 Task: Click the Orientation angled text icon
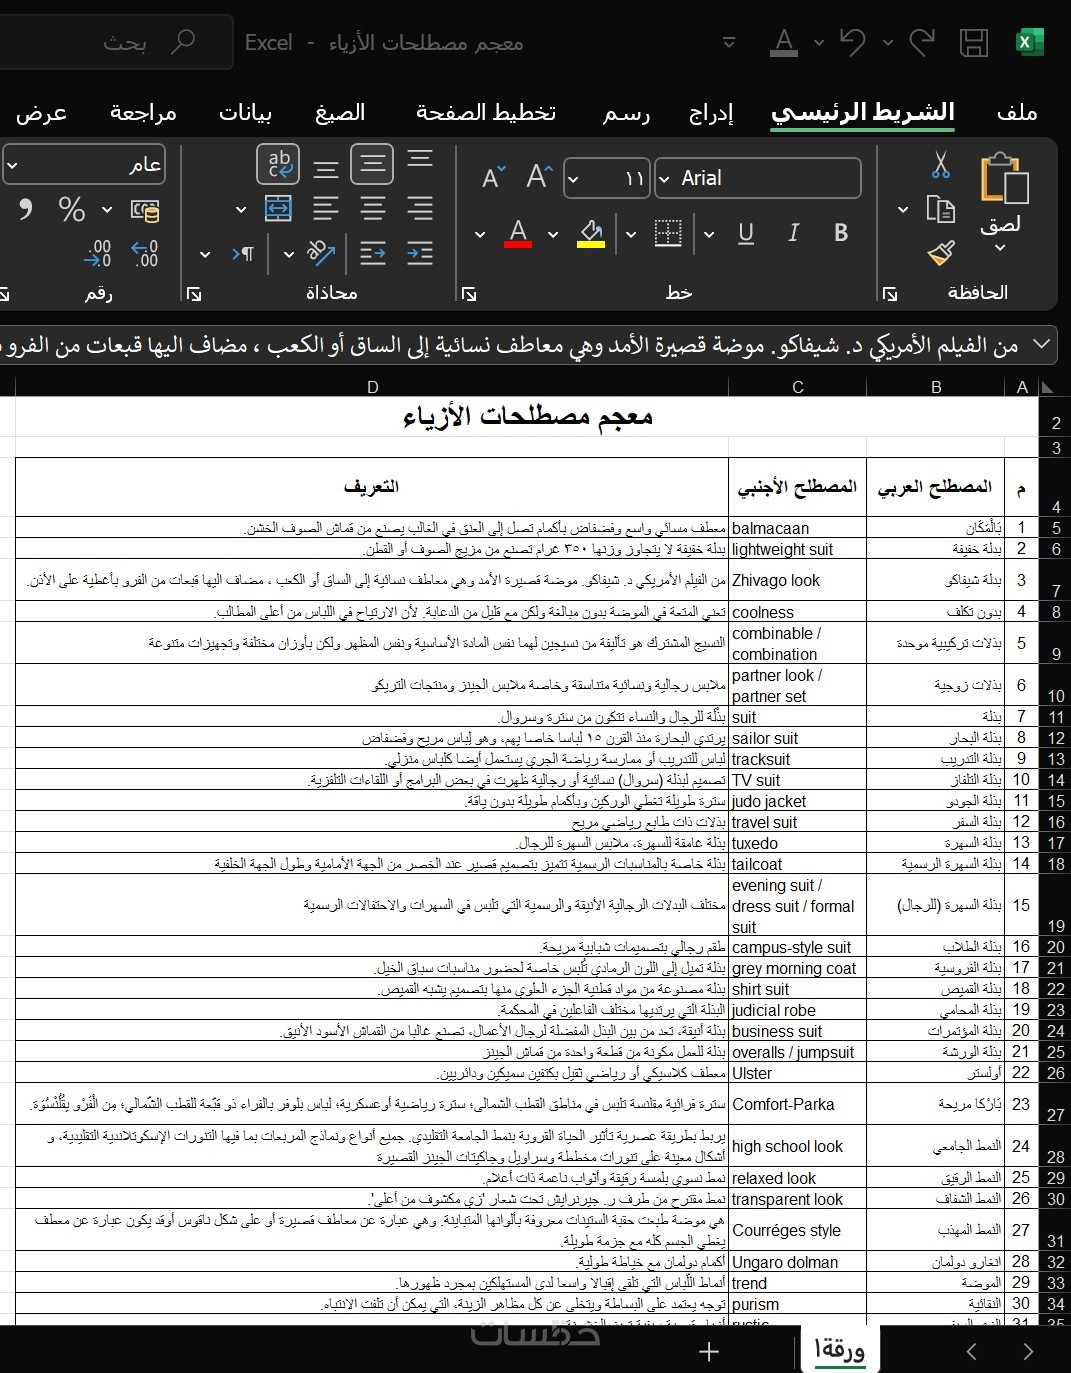click(320, 253)
